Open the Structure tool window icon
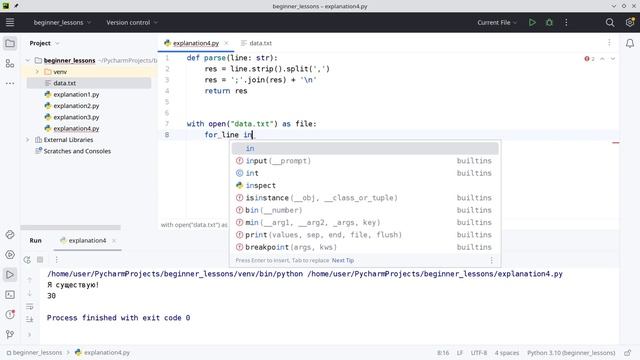The width and height of the screenshot is (640, 360). point(10,63)
